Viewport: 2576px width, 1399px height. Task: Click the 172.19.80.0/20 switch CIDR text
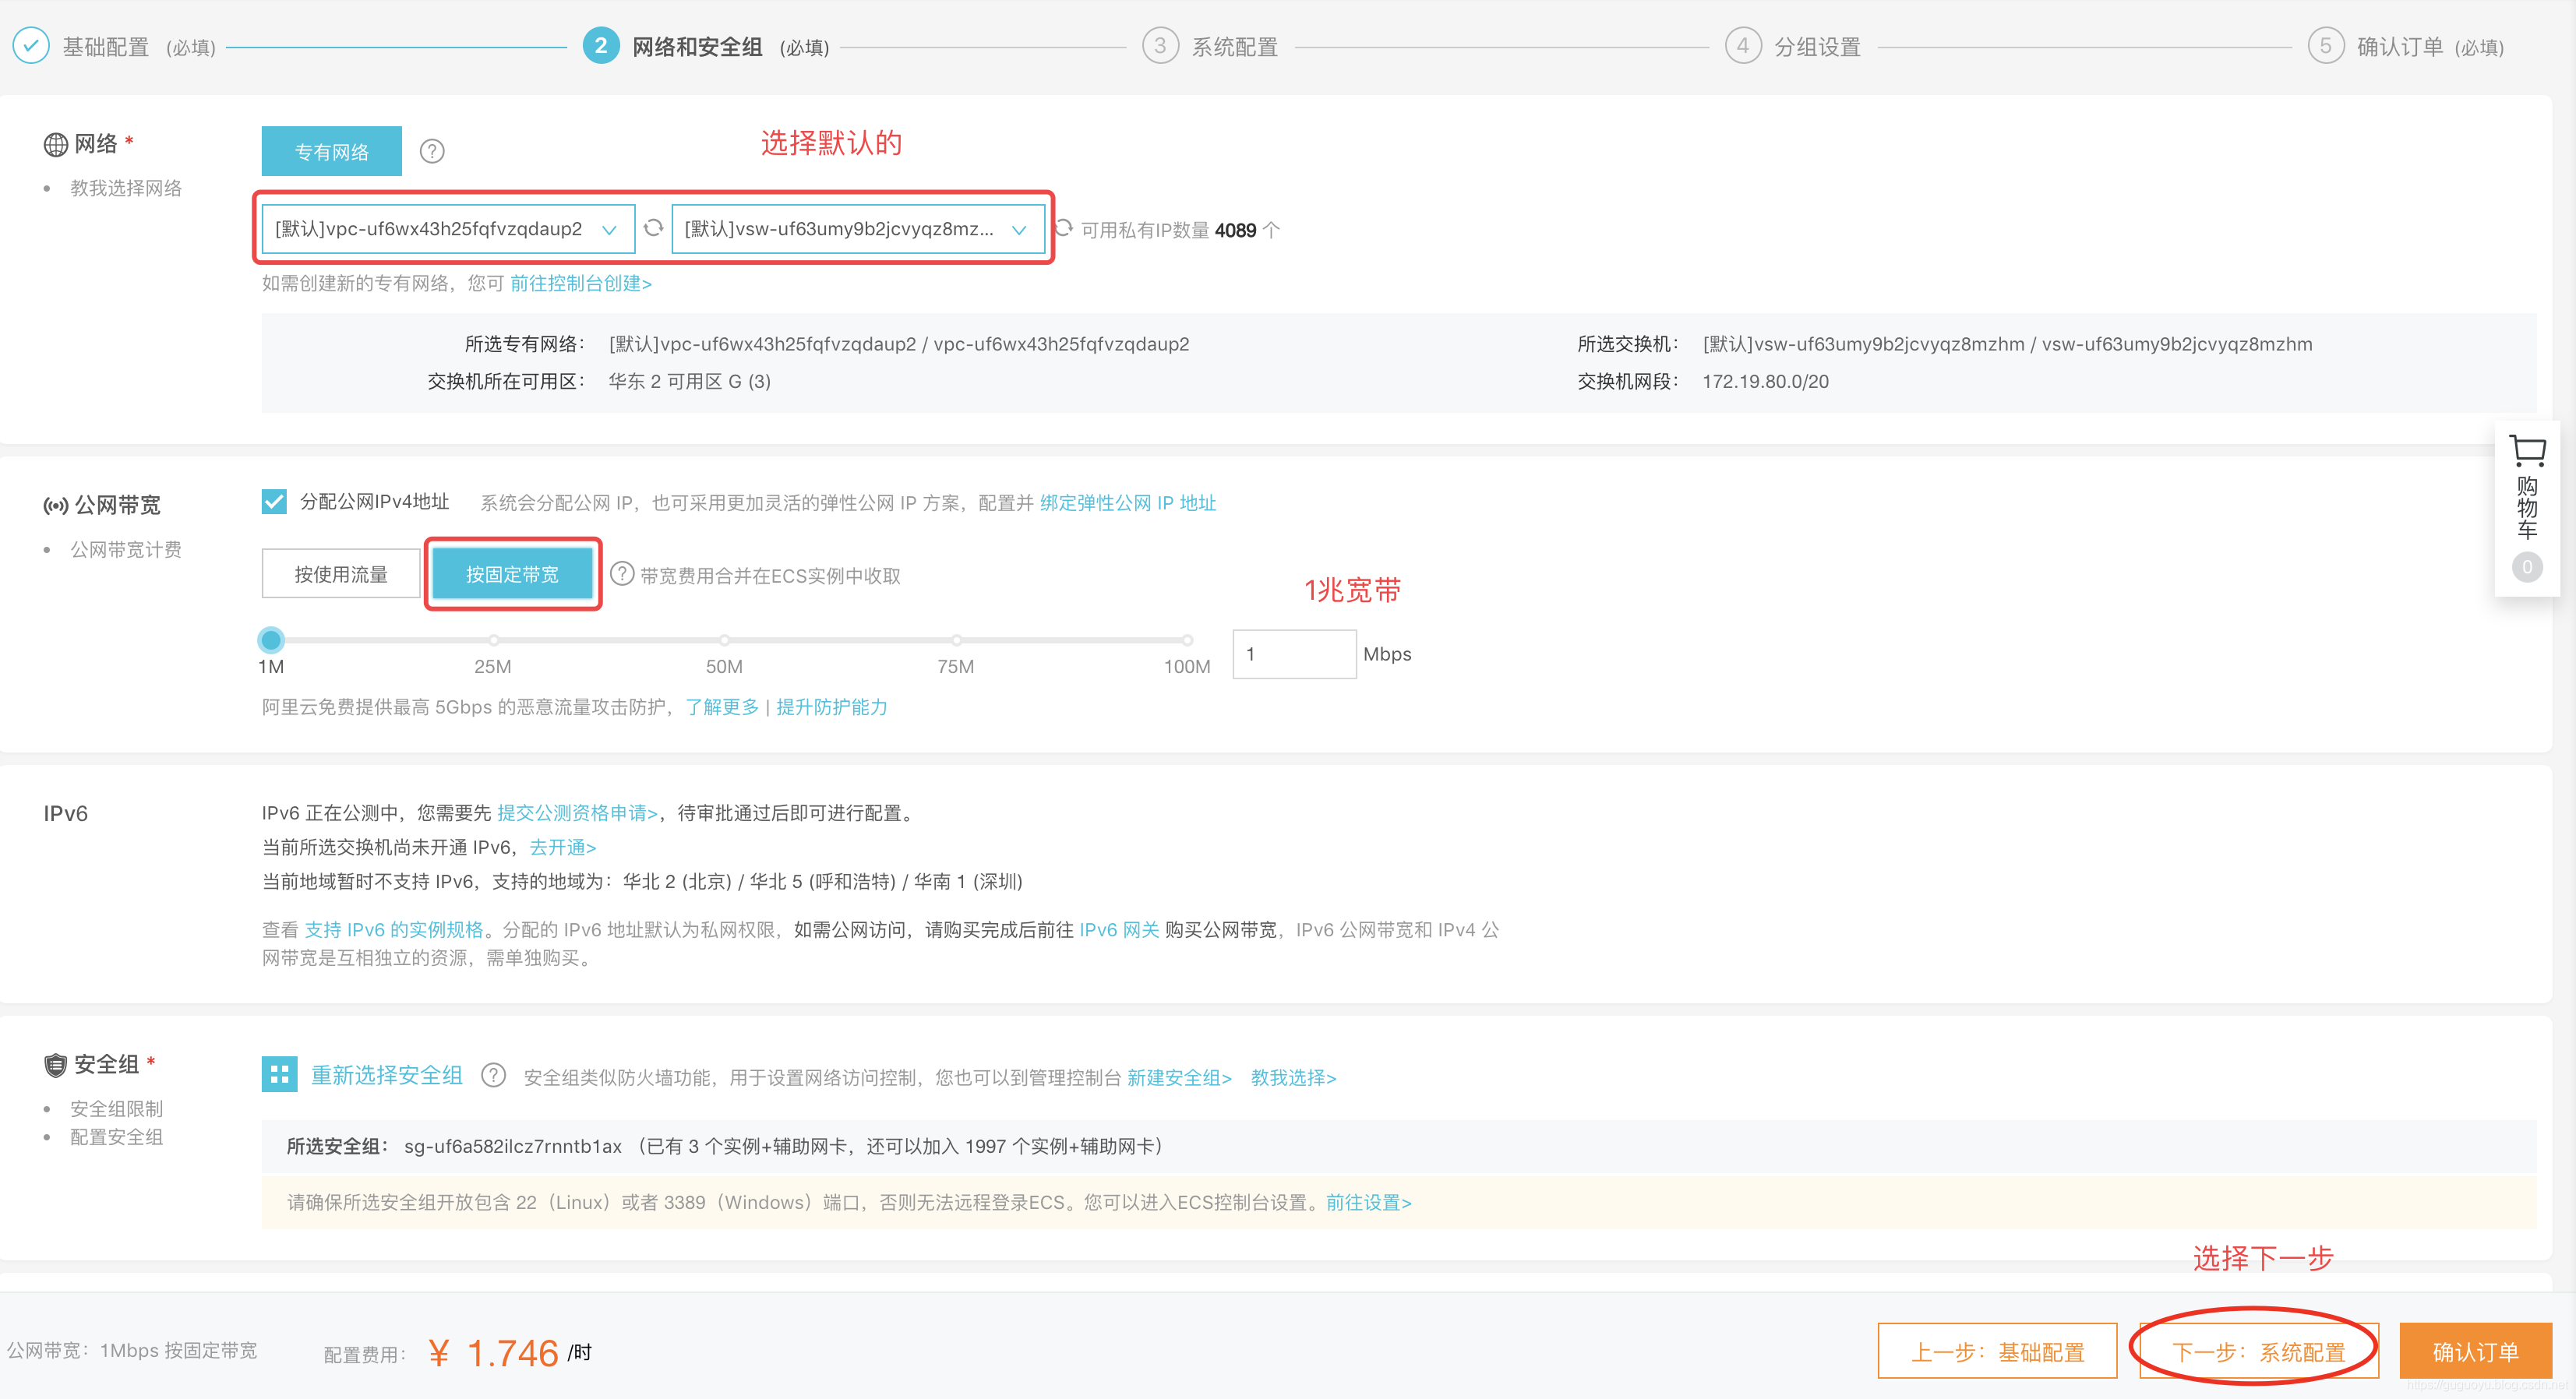tap(1765, 382)
